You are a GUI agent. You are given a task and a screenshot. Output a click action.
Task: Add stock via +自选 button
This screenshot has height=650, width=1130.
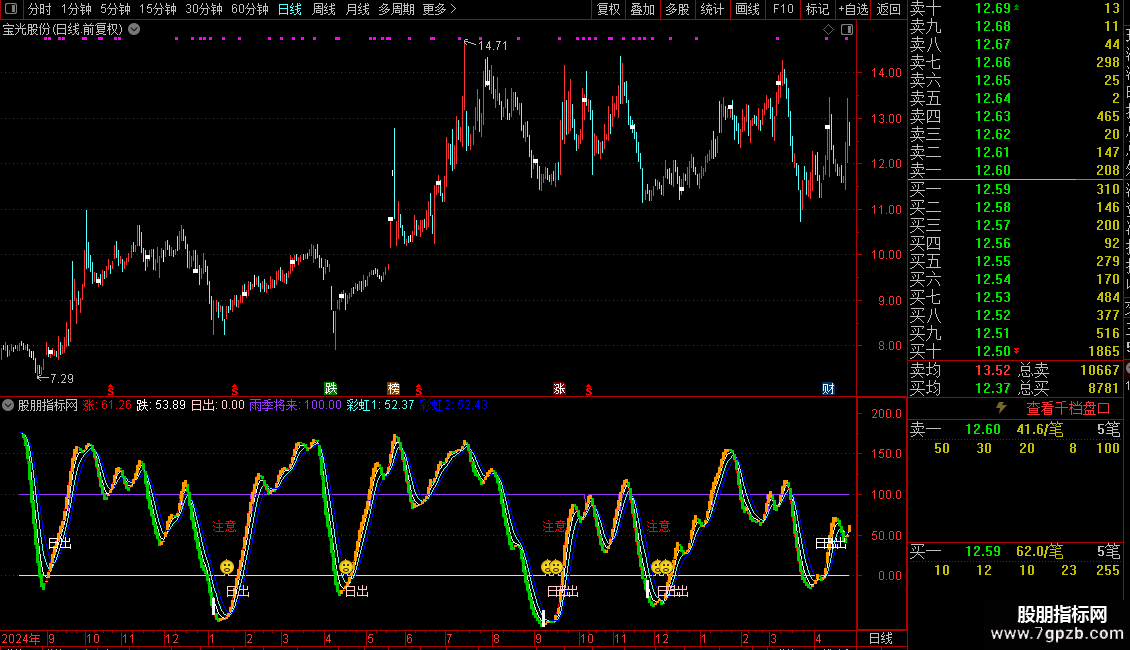[854, 9]
